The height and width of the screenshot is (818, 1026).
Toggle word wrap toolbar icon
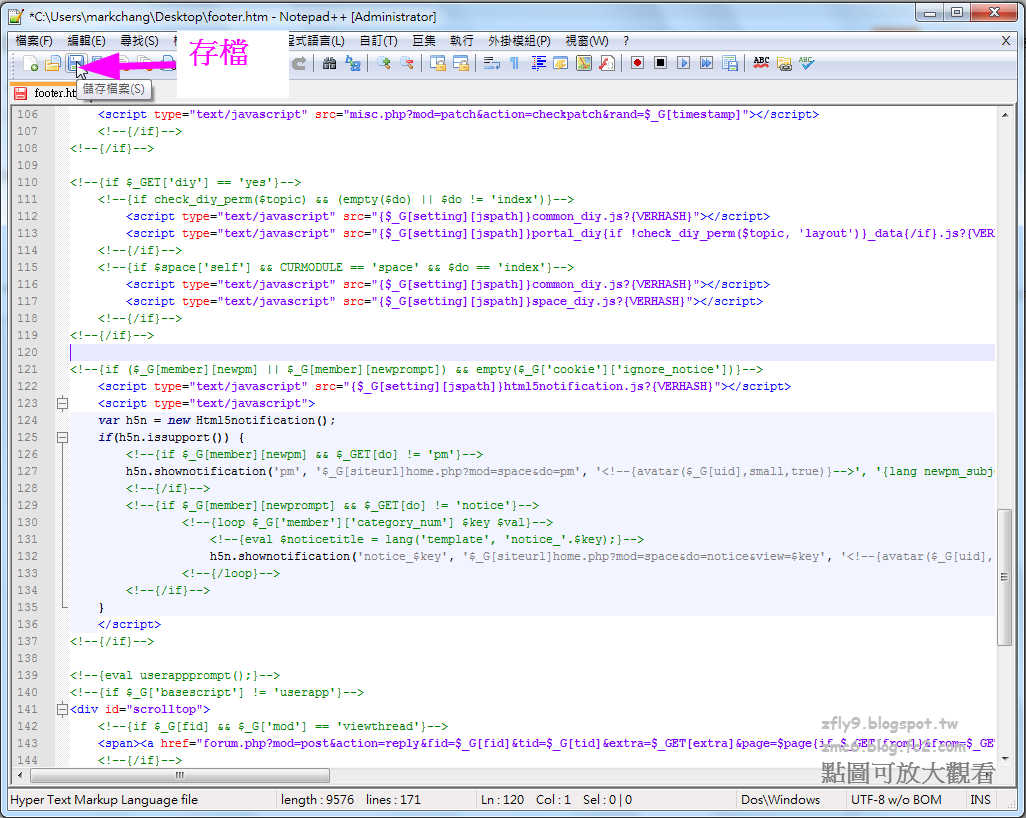(492, 63)
